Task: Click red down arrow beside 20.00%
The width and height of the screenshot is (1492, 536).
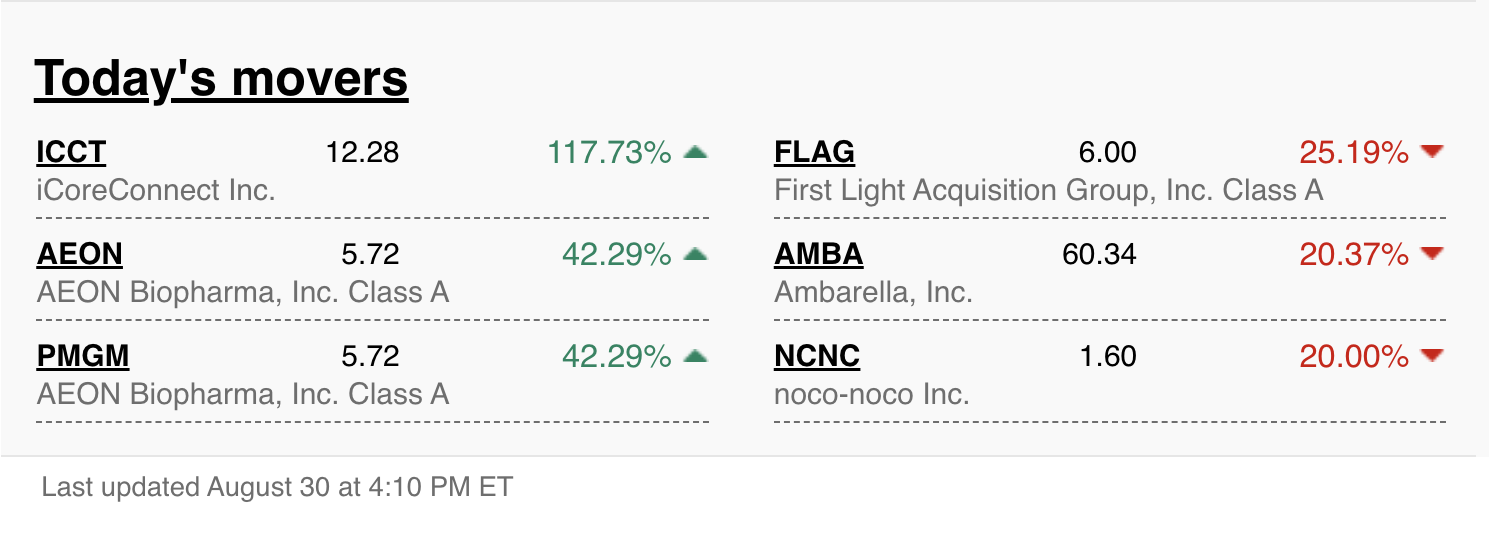Action: pyautogui.click(x=1432, y=355)
